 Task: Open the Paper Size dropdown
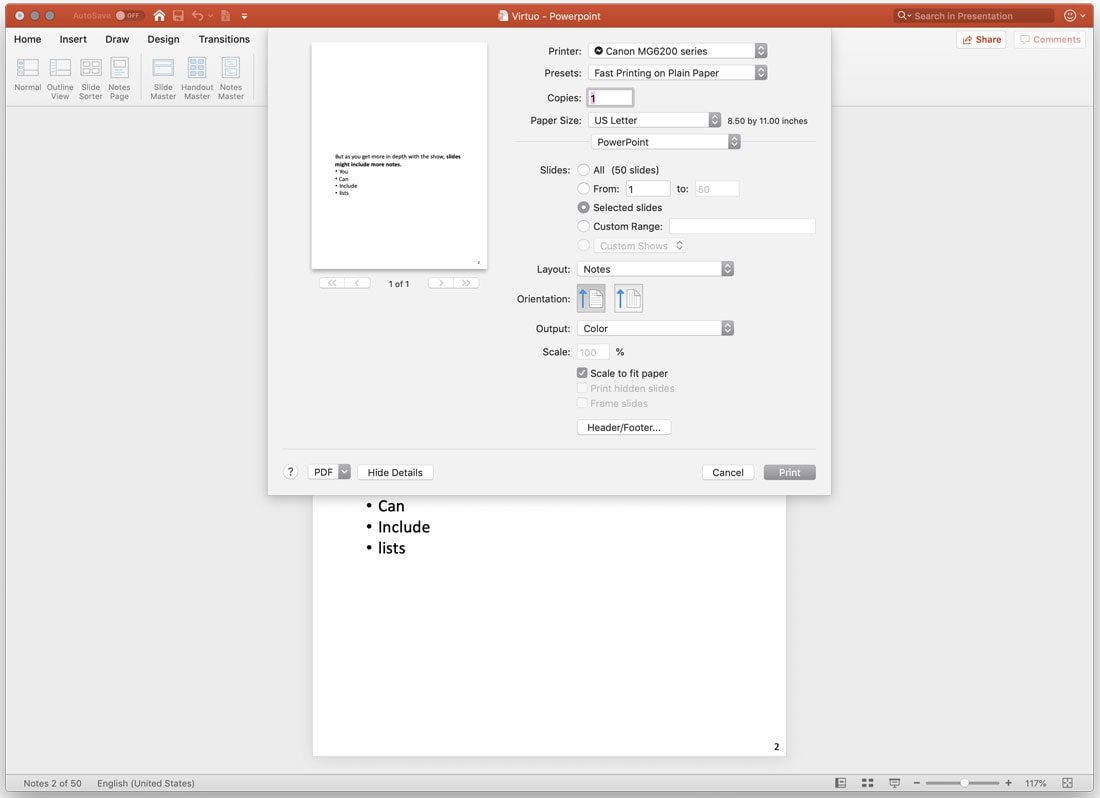point(655,120)
